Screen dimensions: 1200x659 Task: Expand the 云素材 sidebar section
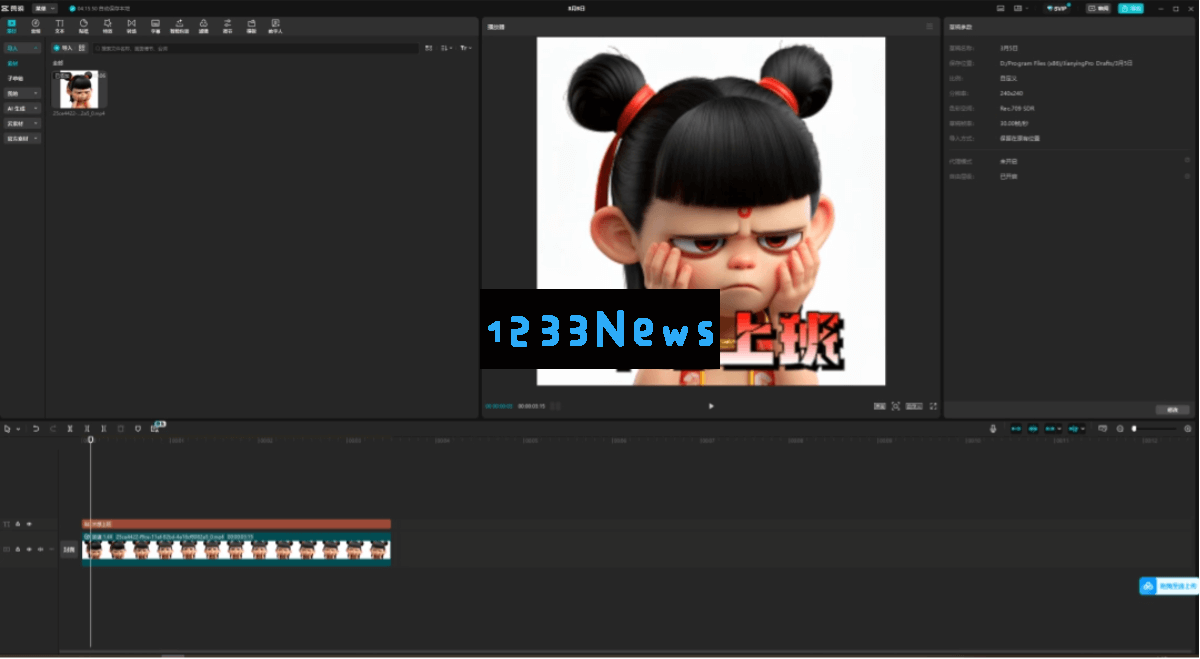click(x=22, y=123)
